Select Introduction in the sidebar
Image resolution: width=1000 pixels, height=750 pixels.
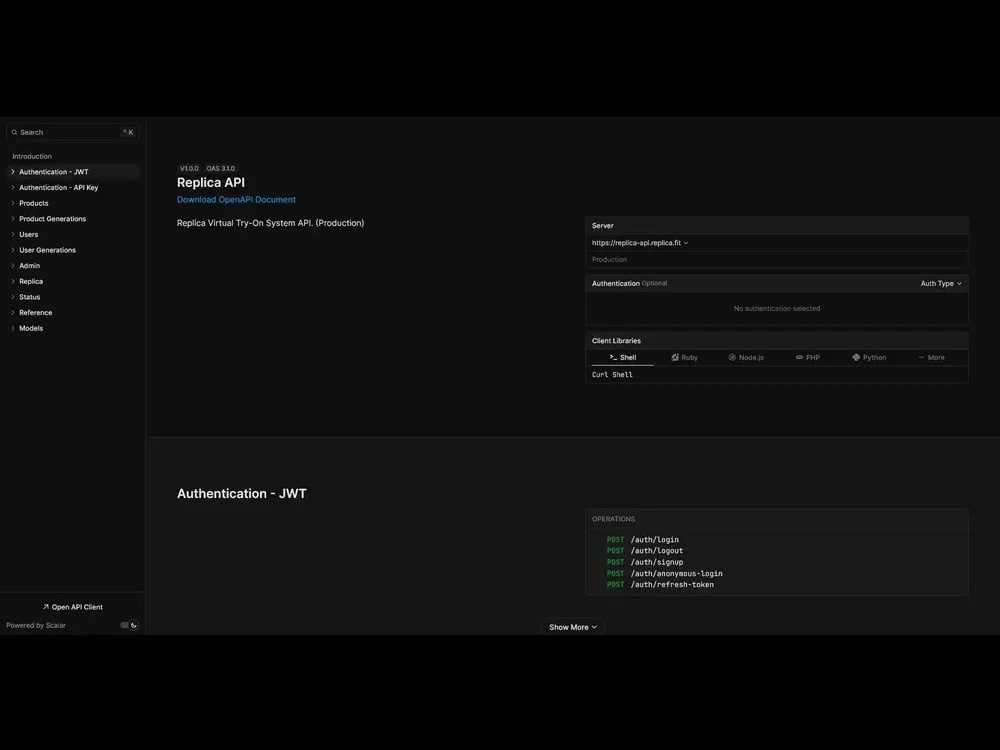(x=32, y=156)
